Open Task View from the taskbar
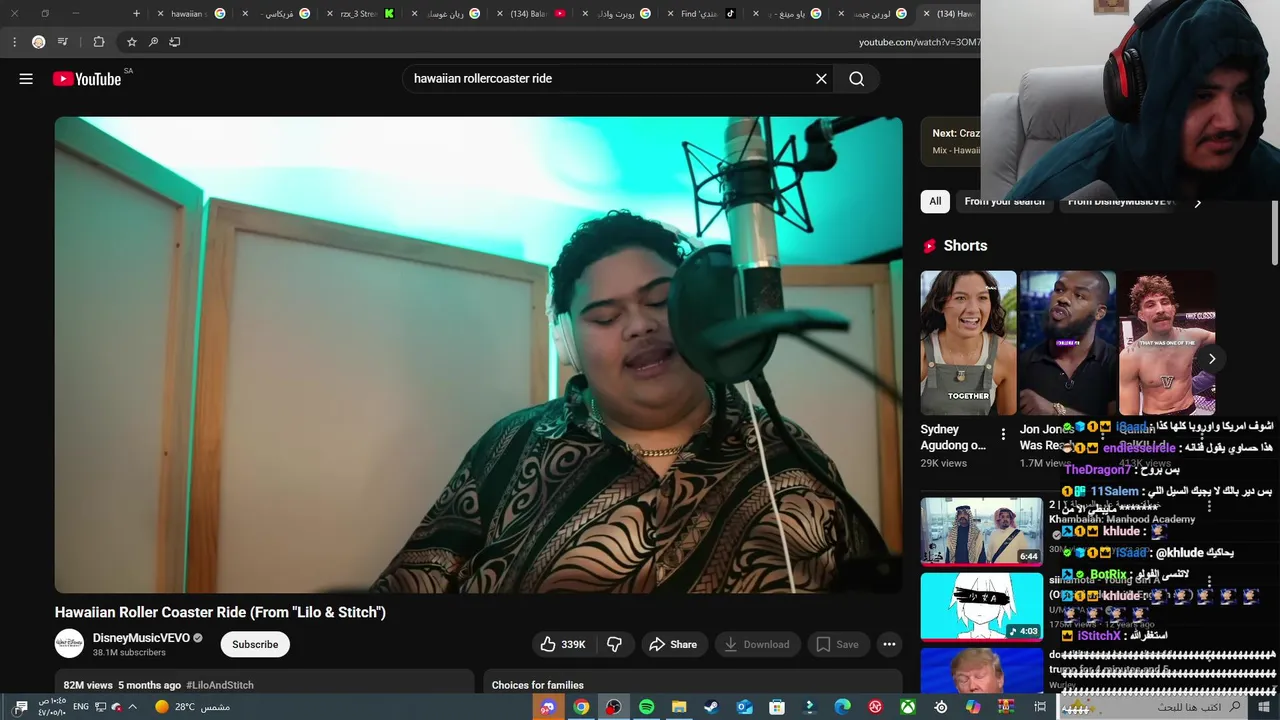This screenshot has height=720, width=1280. pos(1040,707)
